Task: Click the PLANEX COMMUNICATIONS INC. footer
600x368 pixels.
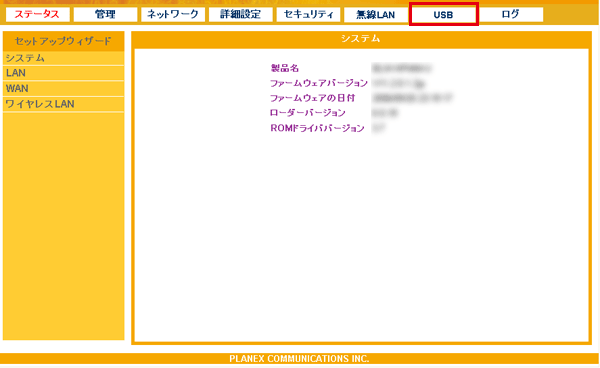Action: coord(299,359)
